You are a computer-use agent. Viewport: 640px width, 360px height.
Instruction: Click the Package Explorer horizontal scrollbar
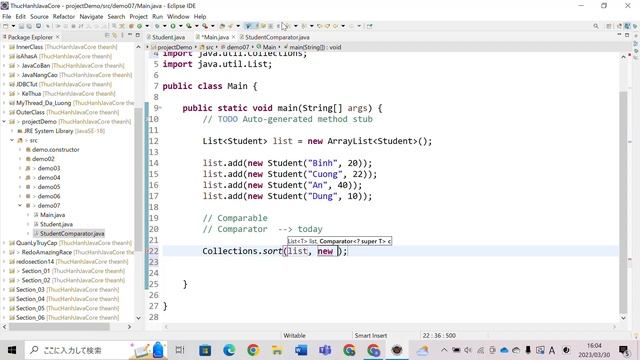[59, 327]
